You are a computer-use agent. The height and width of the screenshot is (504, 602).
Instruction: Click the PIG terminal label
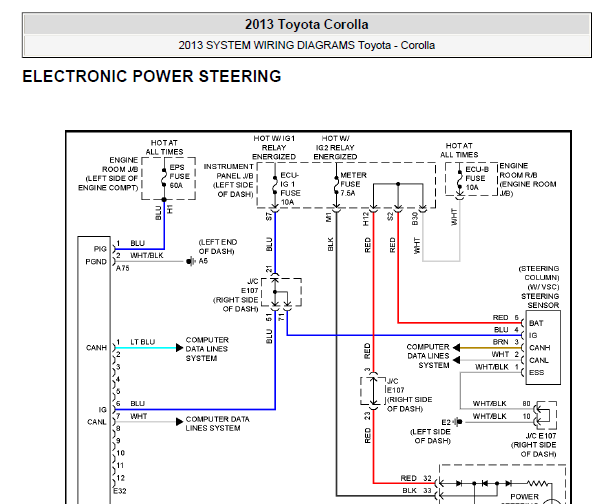click(x=100, y=249)
